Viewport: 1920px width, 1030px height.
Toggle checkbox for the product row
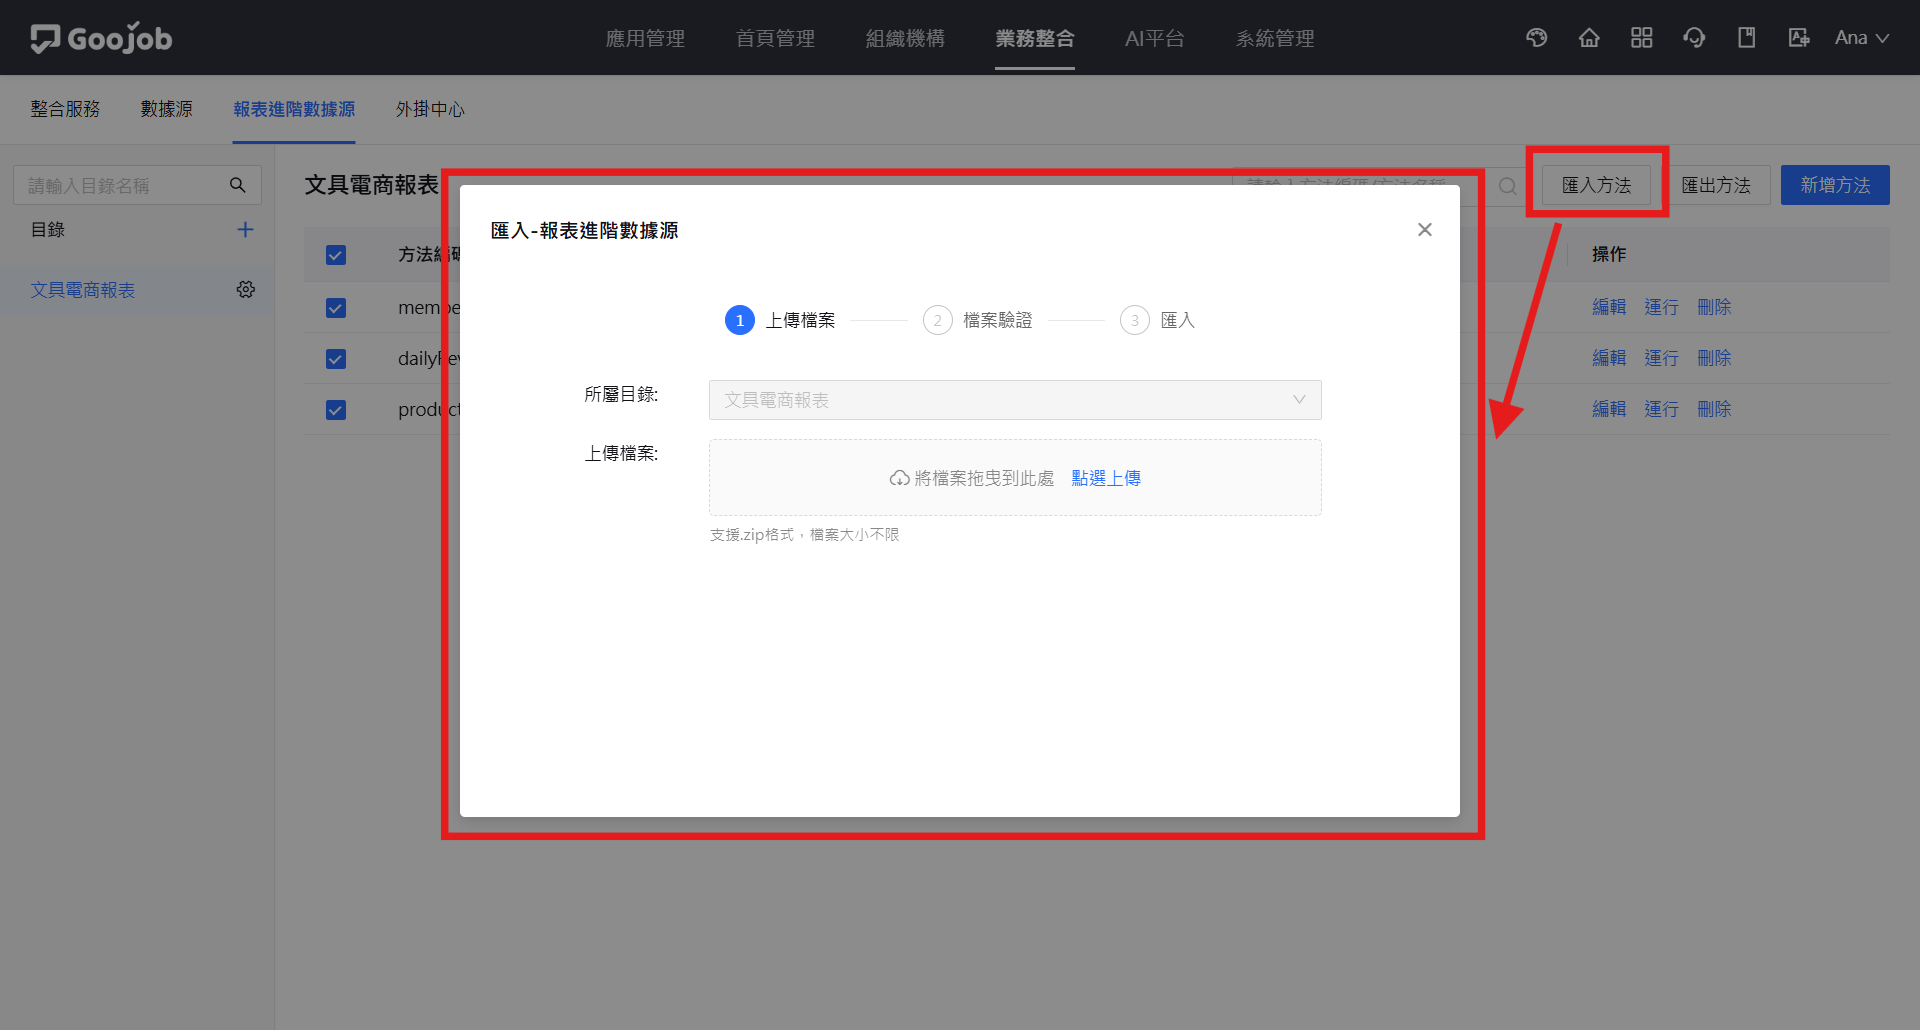[x=336, y=410]
